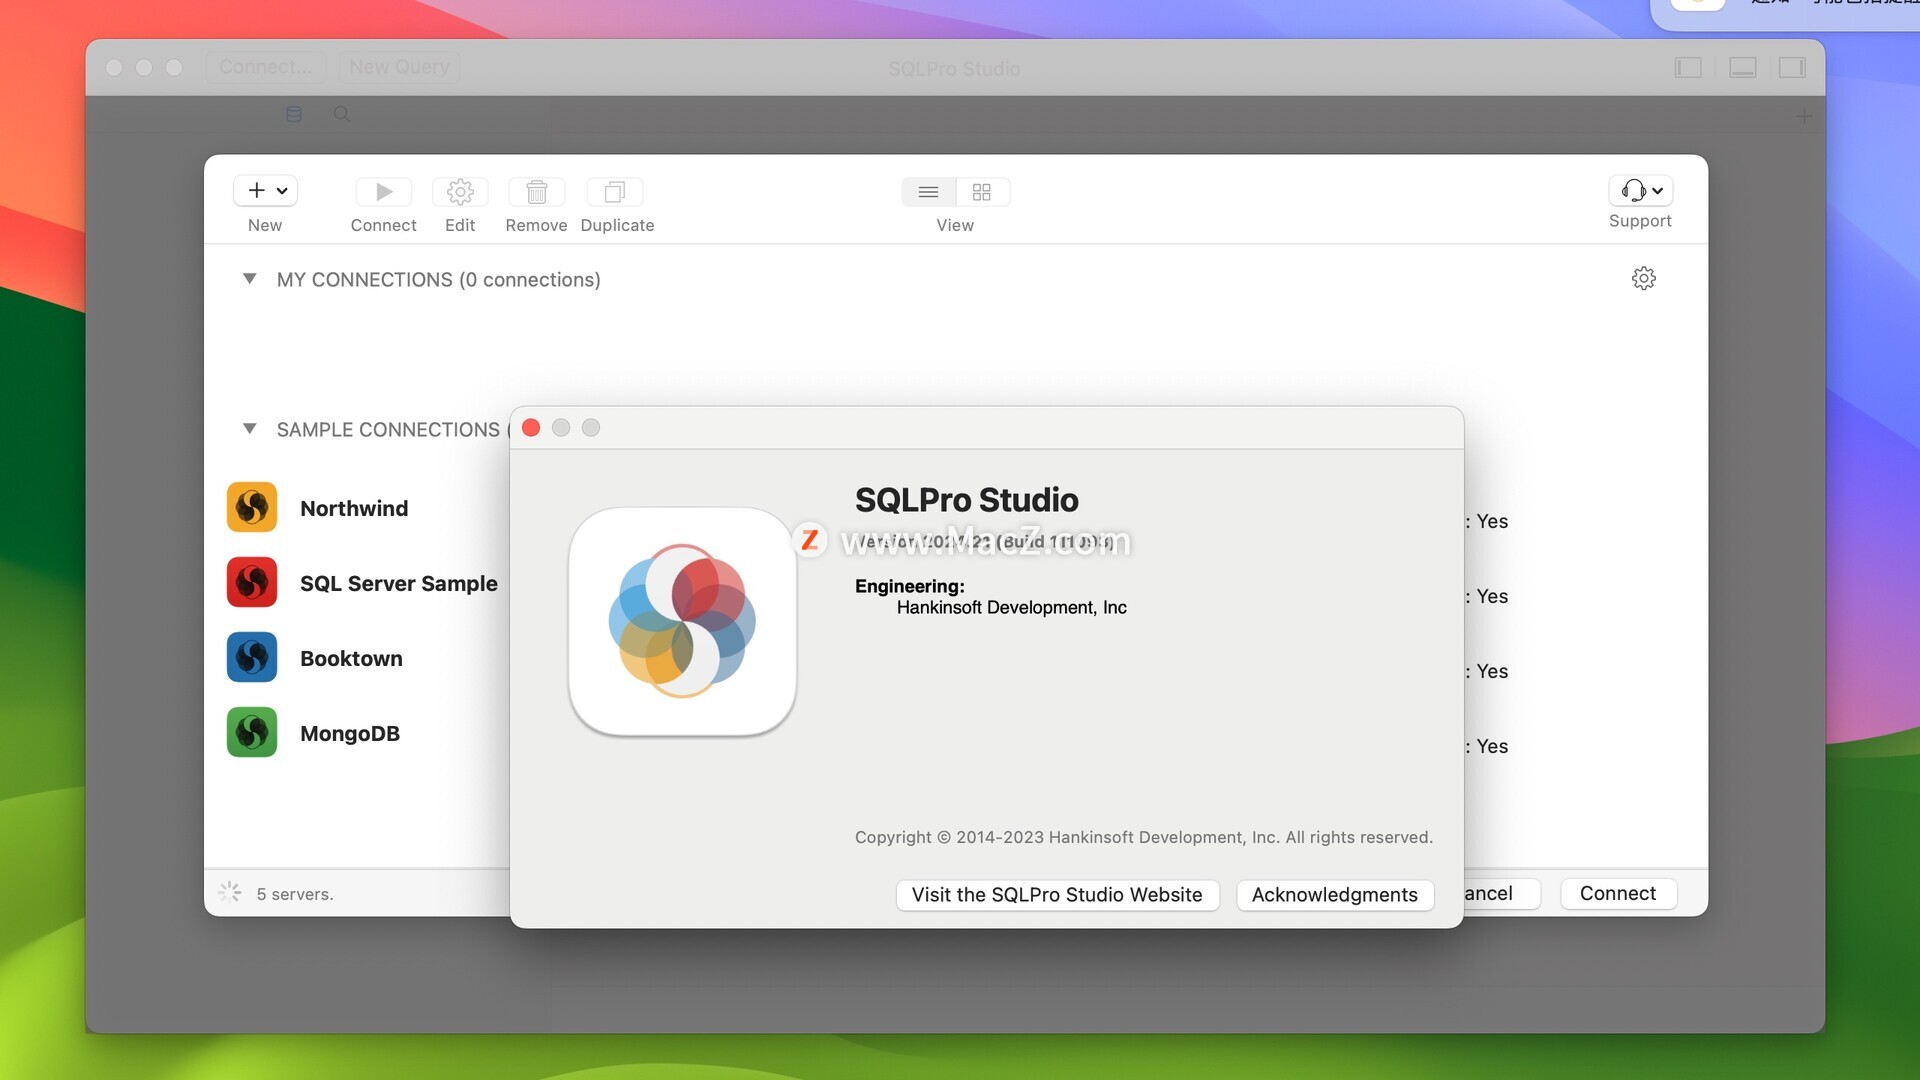
Task: Collapse the SAMPLE CONNECTIONS section
Action: [250, 429]
